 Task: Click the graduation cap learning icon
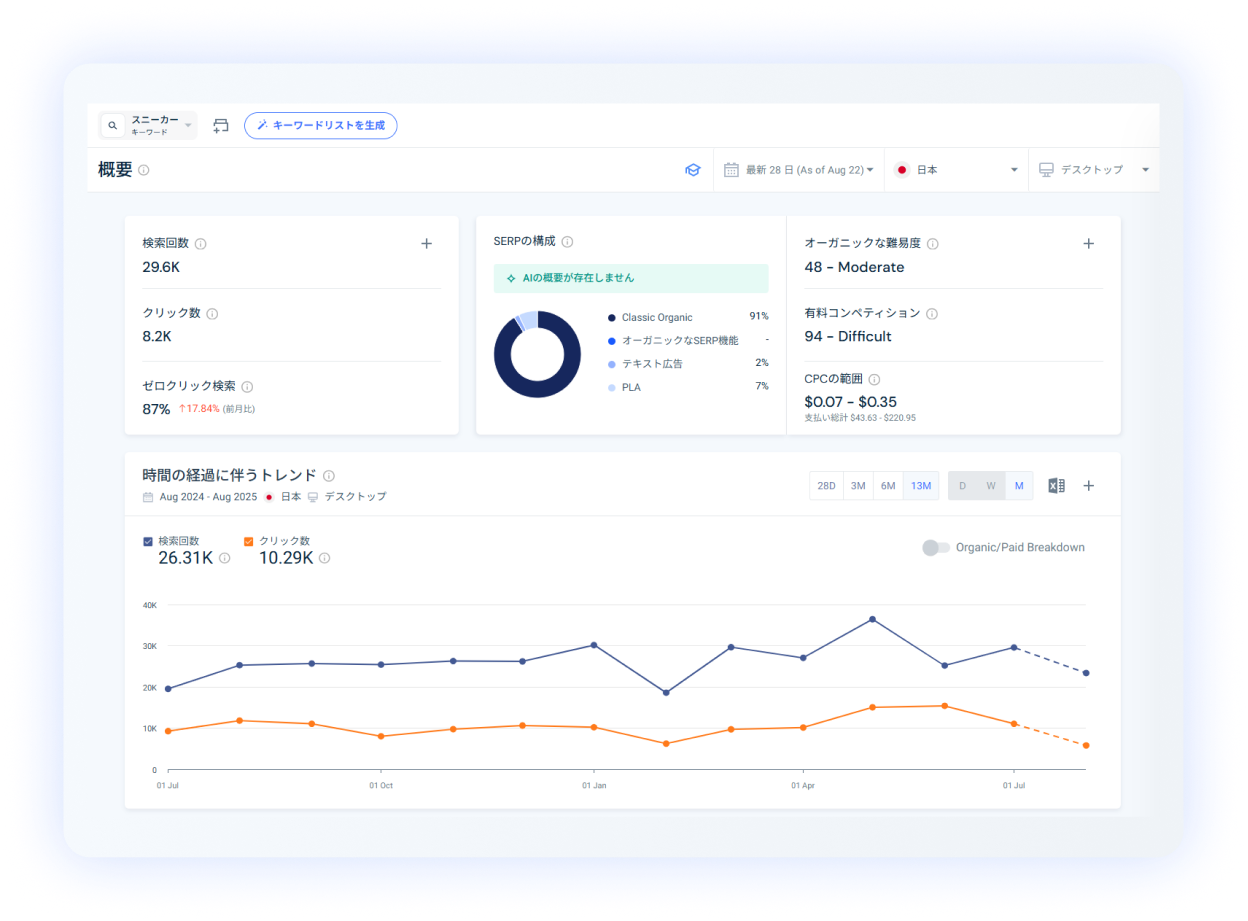[692, 170]
